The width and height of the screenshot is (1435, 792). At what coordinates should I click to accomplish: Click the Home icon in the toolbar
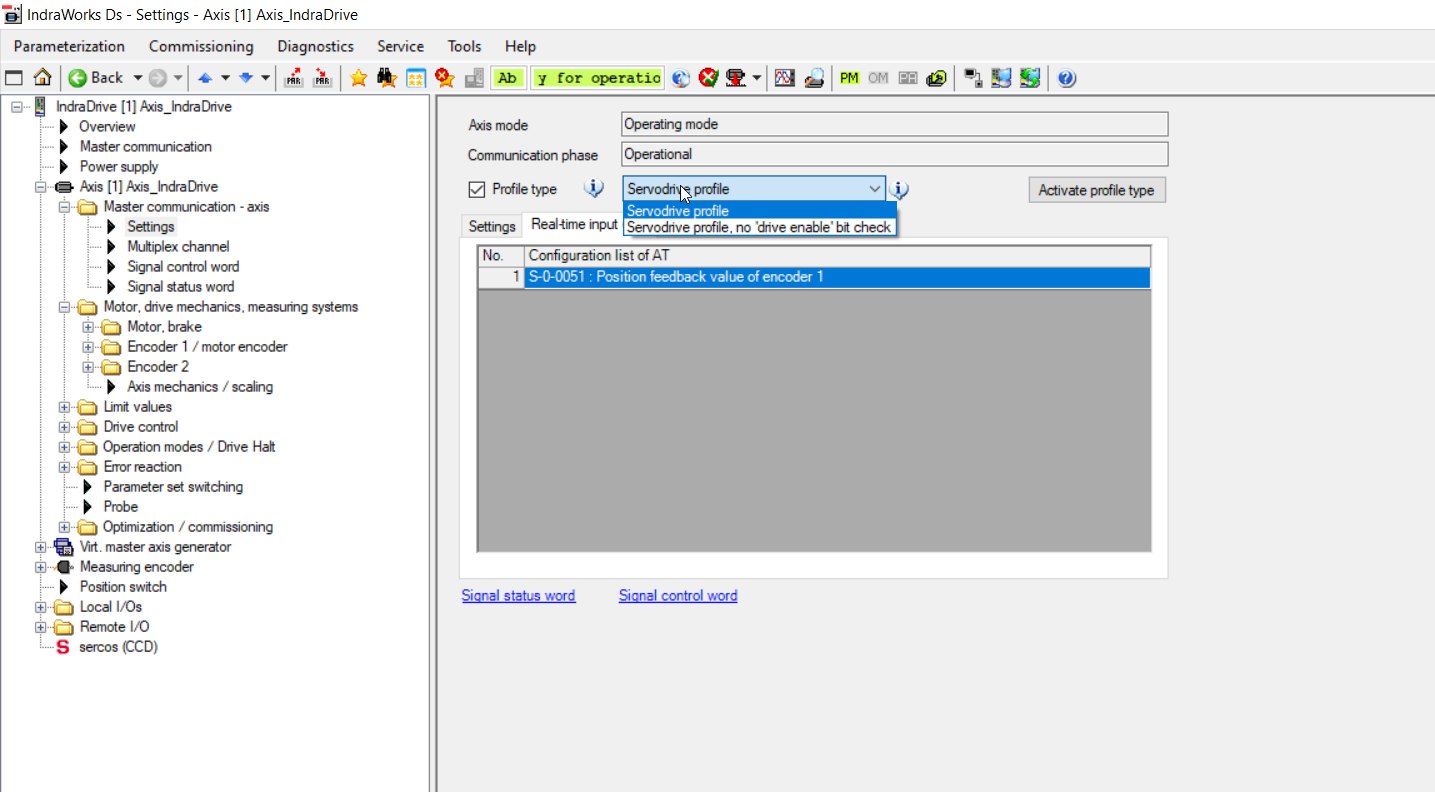pos(42,78)
